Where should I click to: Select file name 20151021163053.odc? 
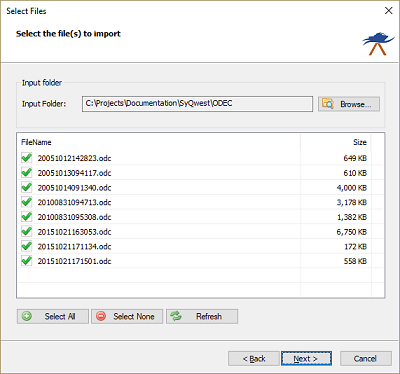74,232
